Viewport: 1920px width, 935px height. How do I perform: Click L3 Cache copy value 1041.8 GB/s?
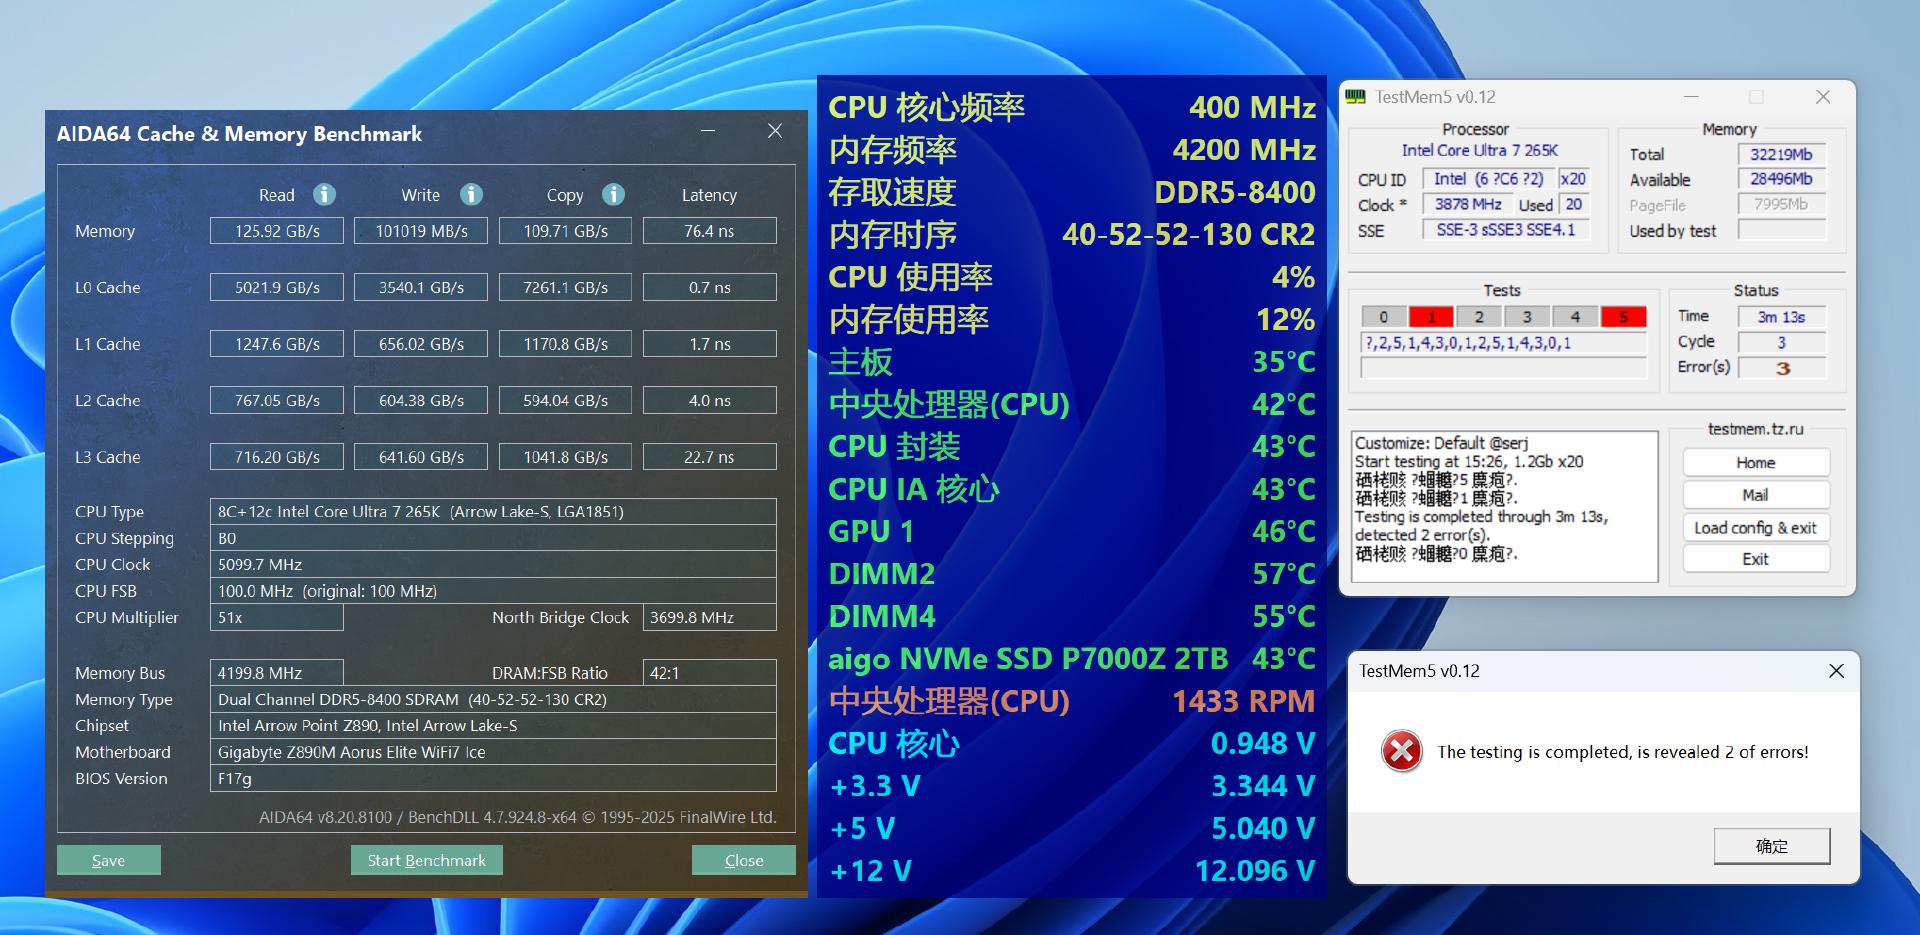(565, 457)
